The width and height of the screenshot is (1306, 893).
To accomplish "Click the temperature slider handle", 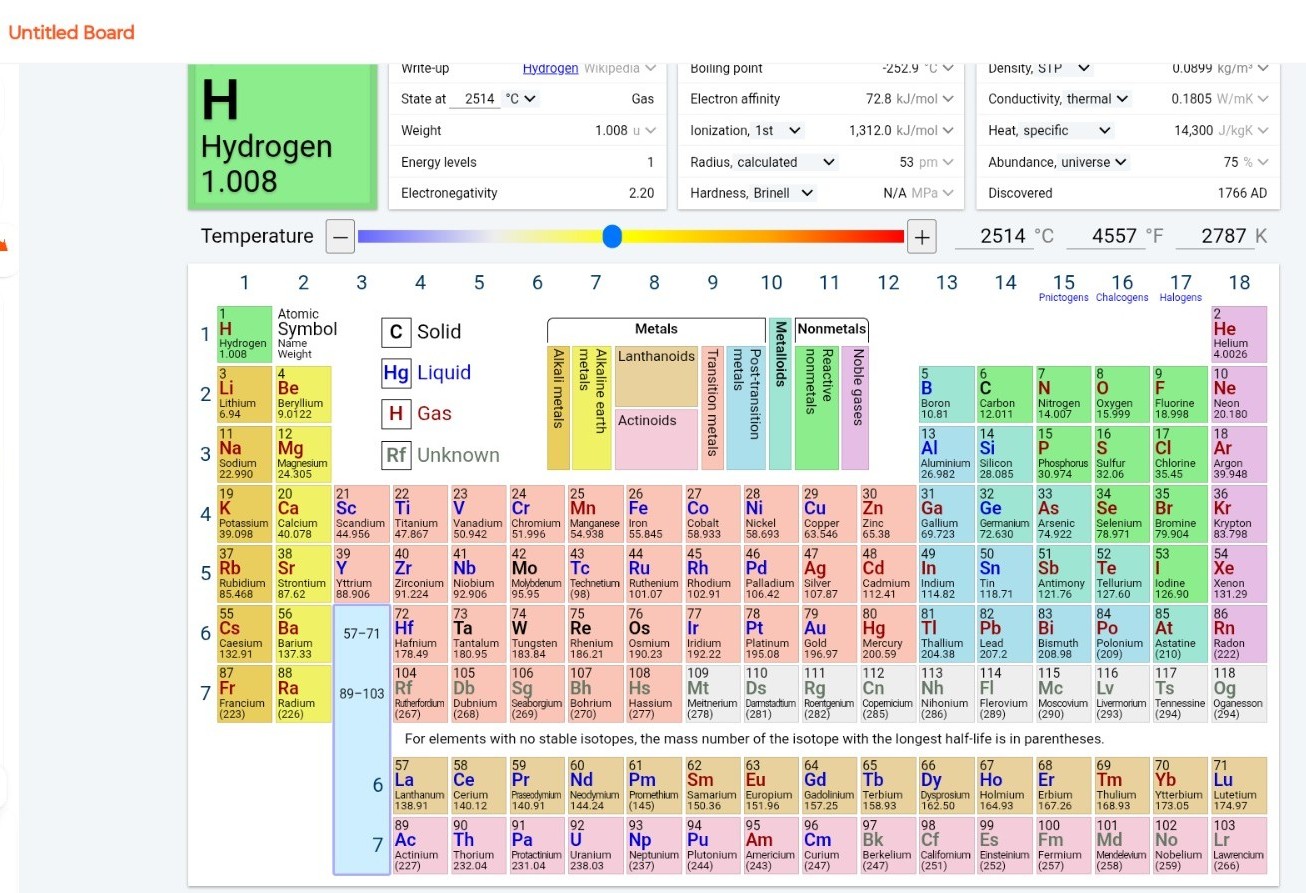I will (613, 236).
